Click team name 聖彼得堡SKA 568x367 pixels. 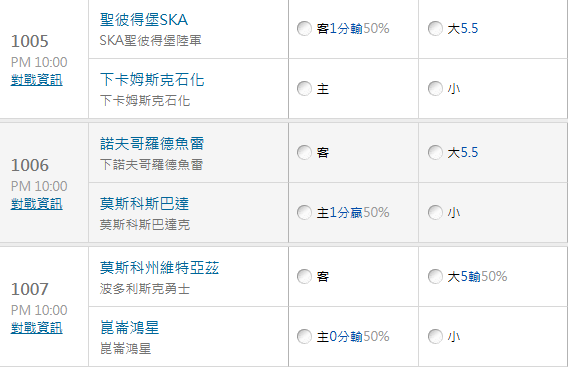(x=144, y=20)
